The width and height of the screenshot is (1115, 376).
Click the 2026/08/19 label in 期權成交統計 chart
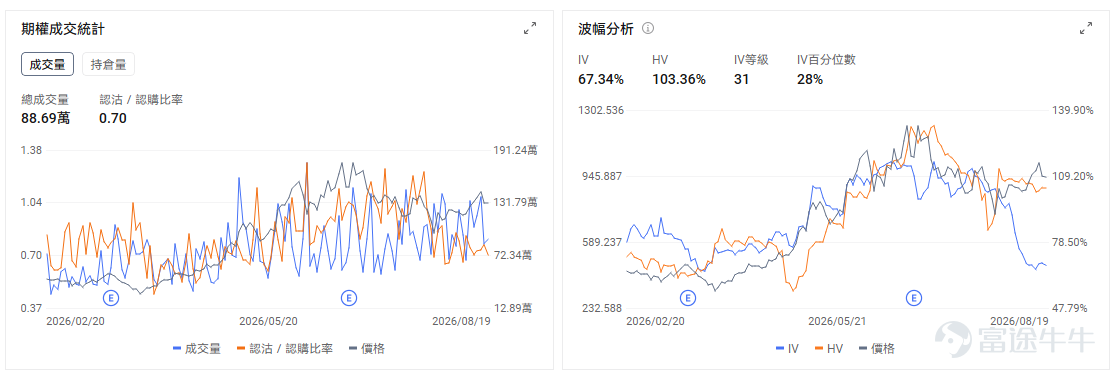point(461,321)
